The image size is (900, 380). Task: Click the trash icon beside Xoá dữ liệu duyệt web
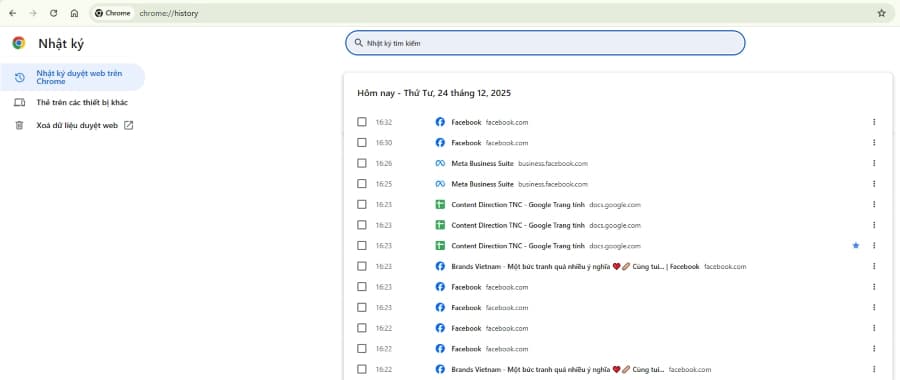coord(20,125)
